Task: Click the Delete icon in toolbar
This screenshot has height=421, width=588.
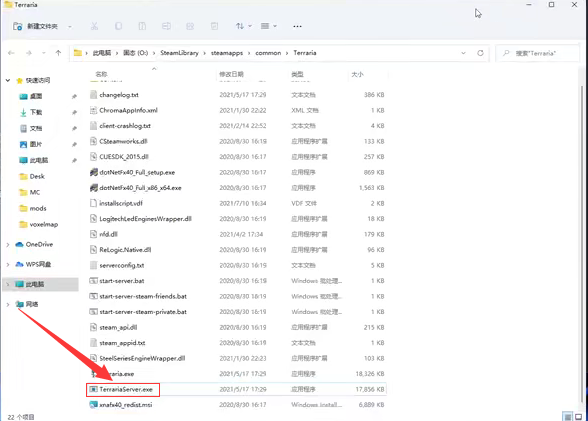Action: (214, 26)
